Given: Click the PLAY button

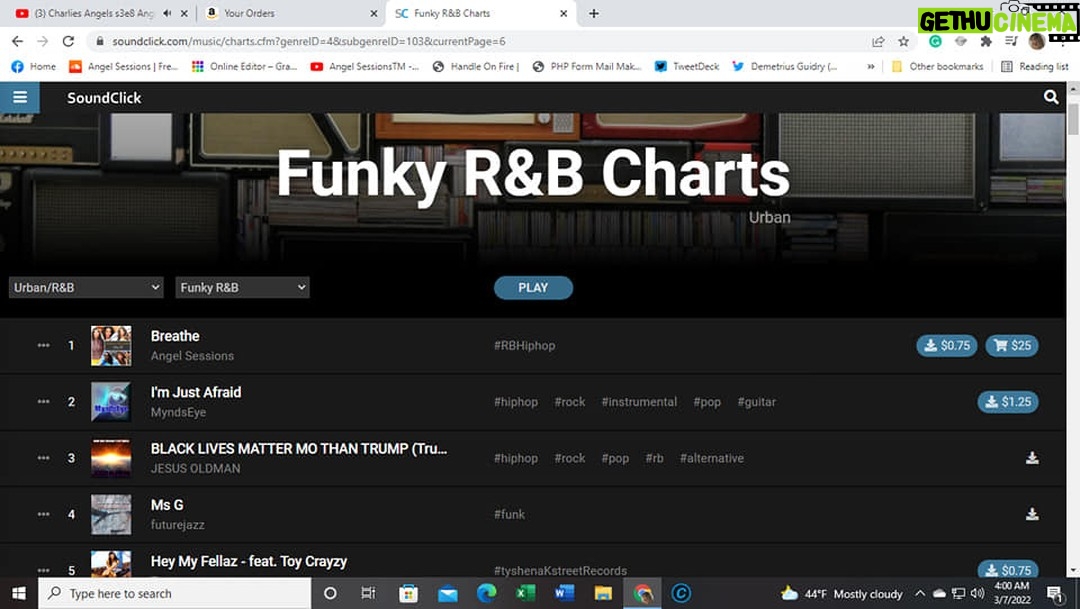Looking at the screenshot, I should (533, 287).
